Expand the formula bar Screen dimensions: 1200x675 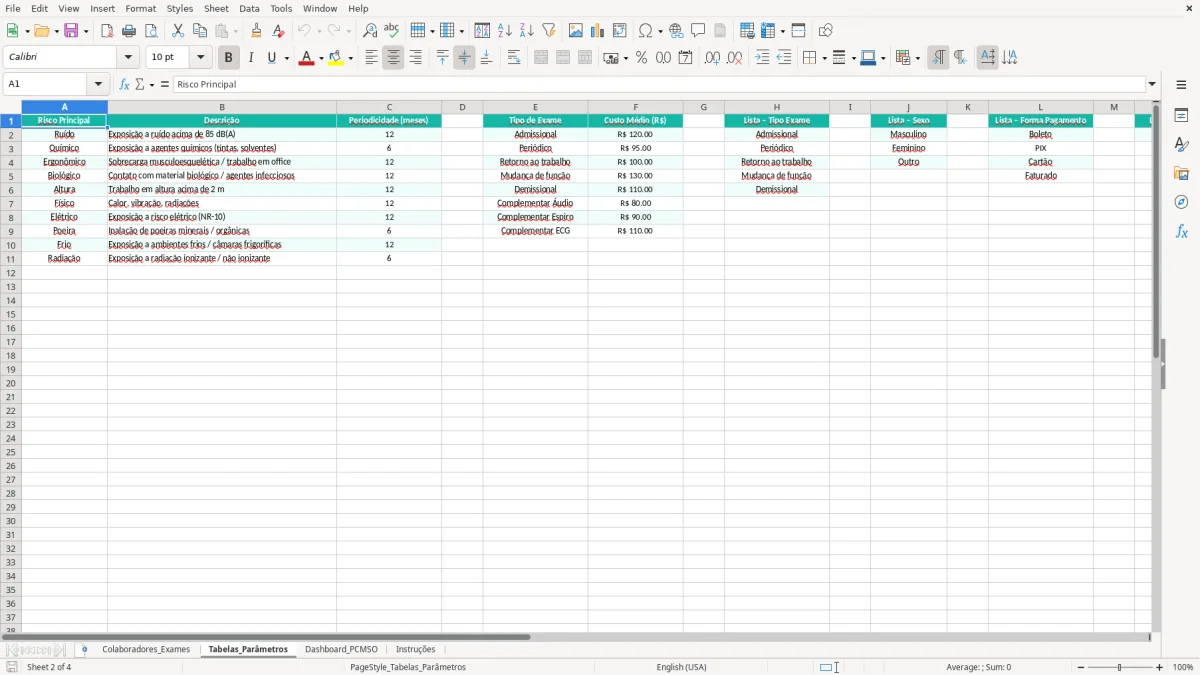pyautogui.click(x=1152, y=84)
